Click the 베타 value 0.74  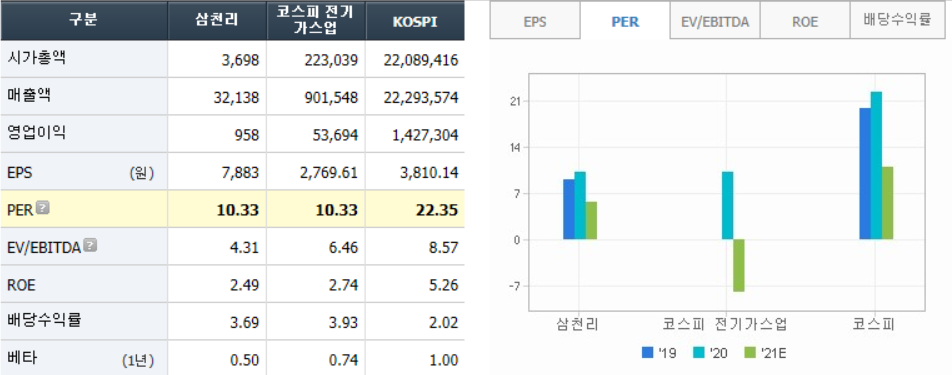coord(344,360)
